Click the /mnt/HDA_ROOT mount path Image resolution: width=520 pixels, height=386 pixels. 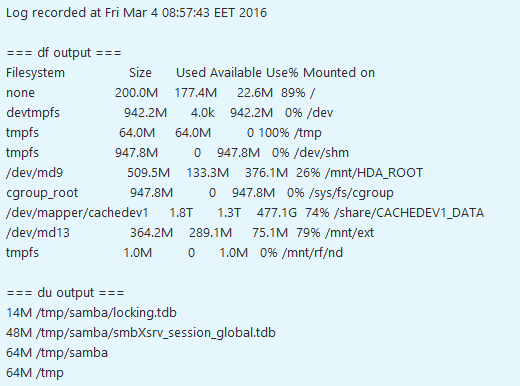point(374,173)
